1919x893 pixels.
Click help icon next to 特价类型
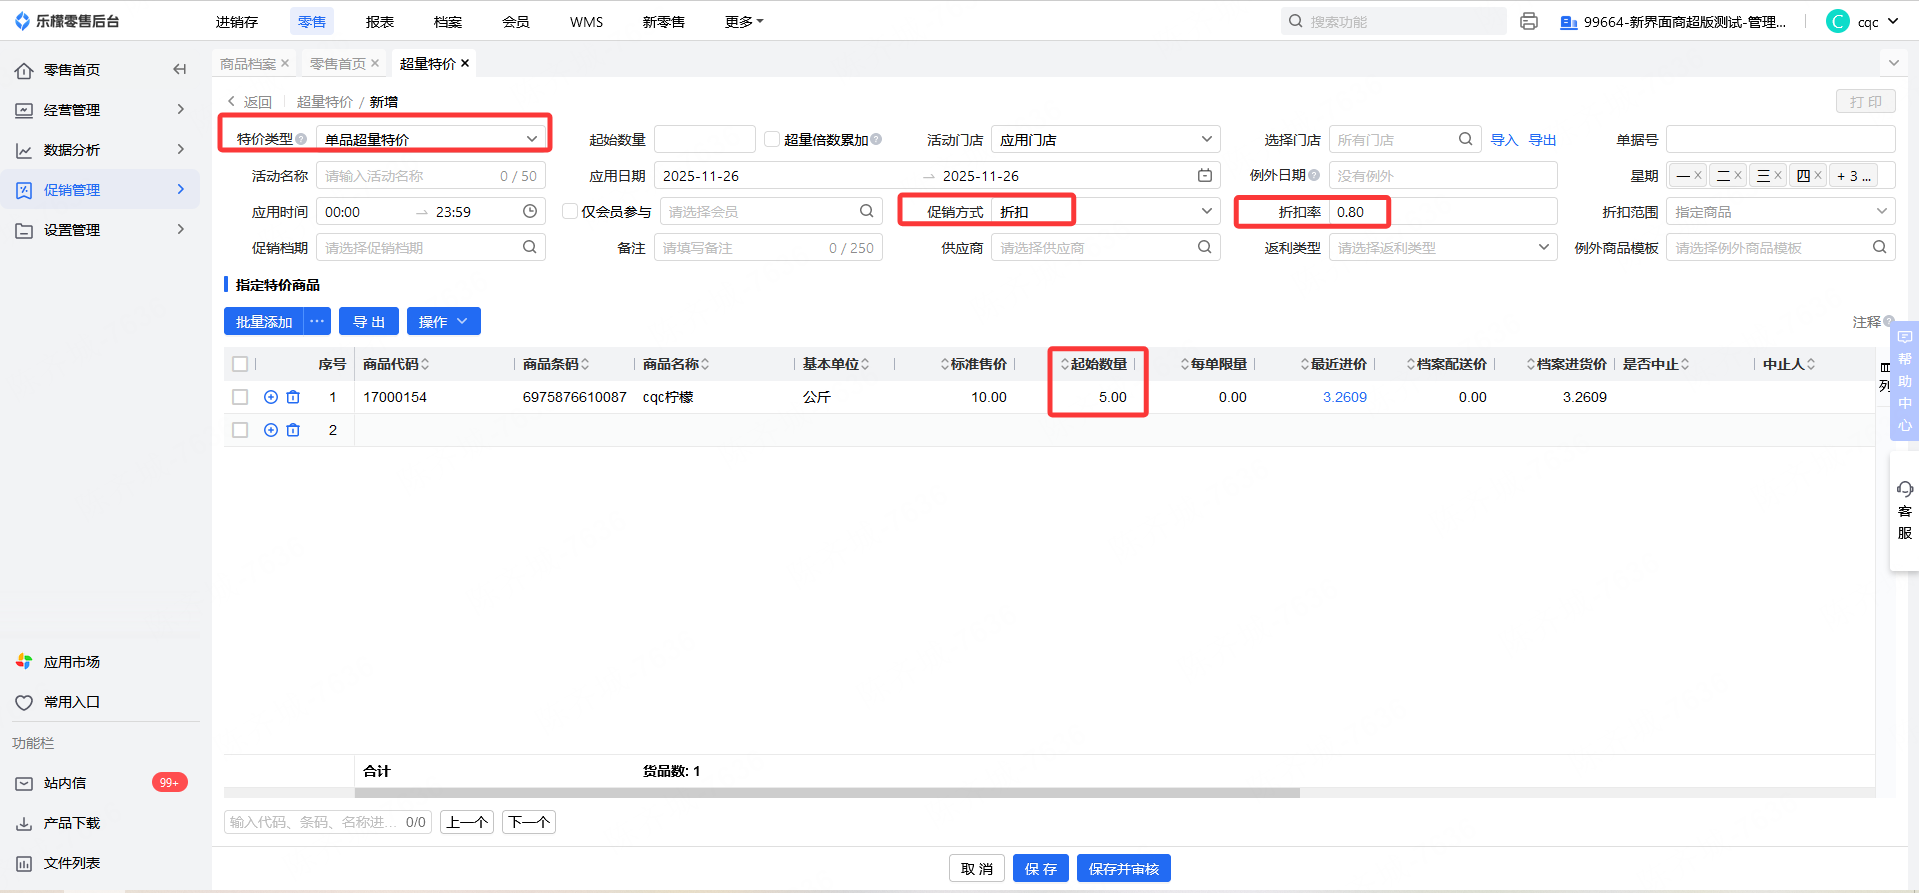pyautogui.click(x=301, y=139)
